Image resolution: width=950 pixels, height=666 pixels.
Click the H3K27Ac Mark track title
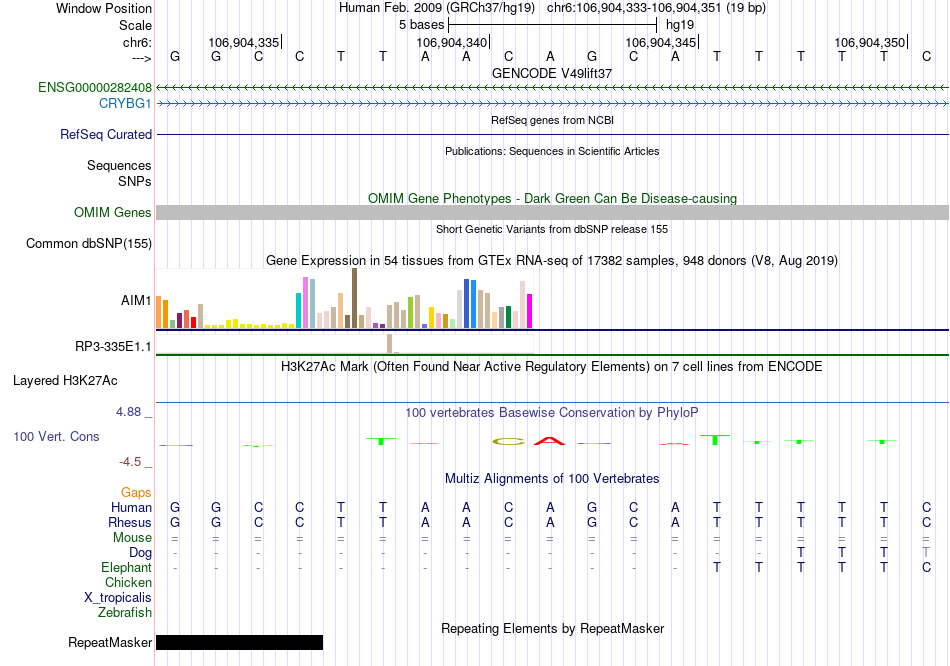pyautogui.click(x=552, y=367)
